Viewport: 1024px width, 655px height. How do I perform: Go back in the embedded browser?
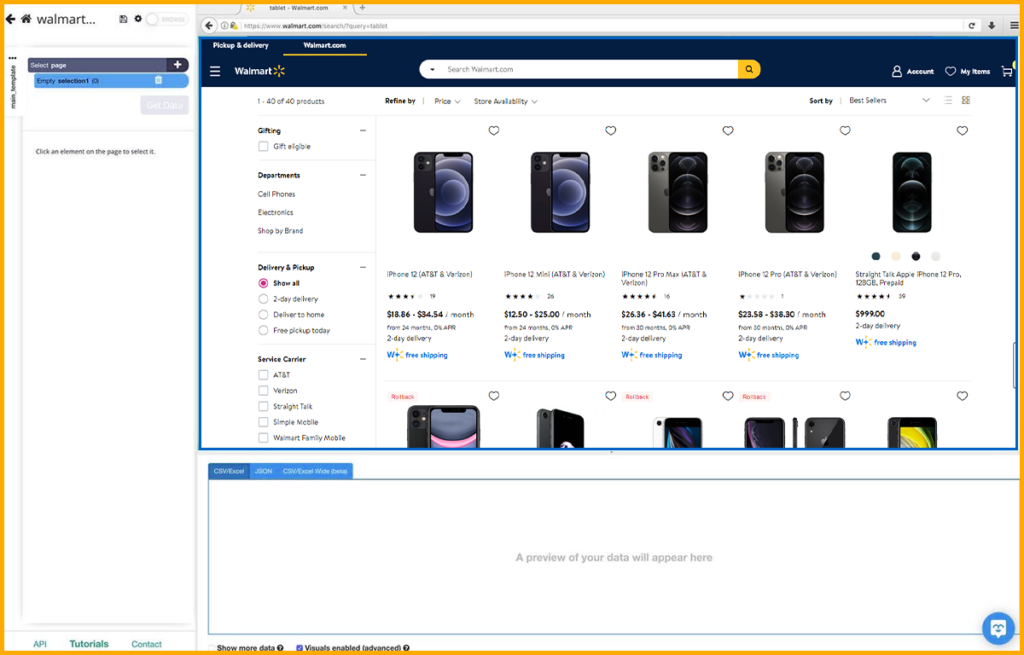[209, 25]
